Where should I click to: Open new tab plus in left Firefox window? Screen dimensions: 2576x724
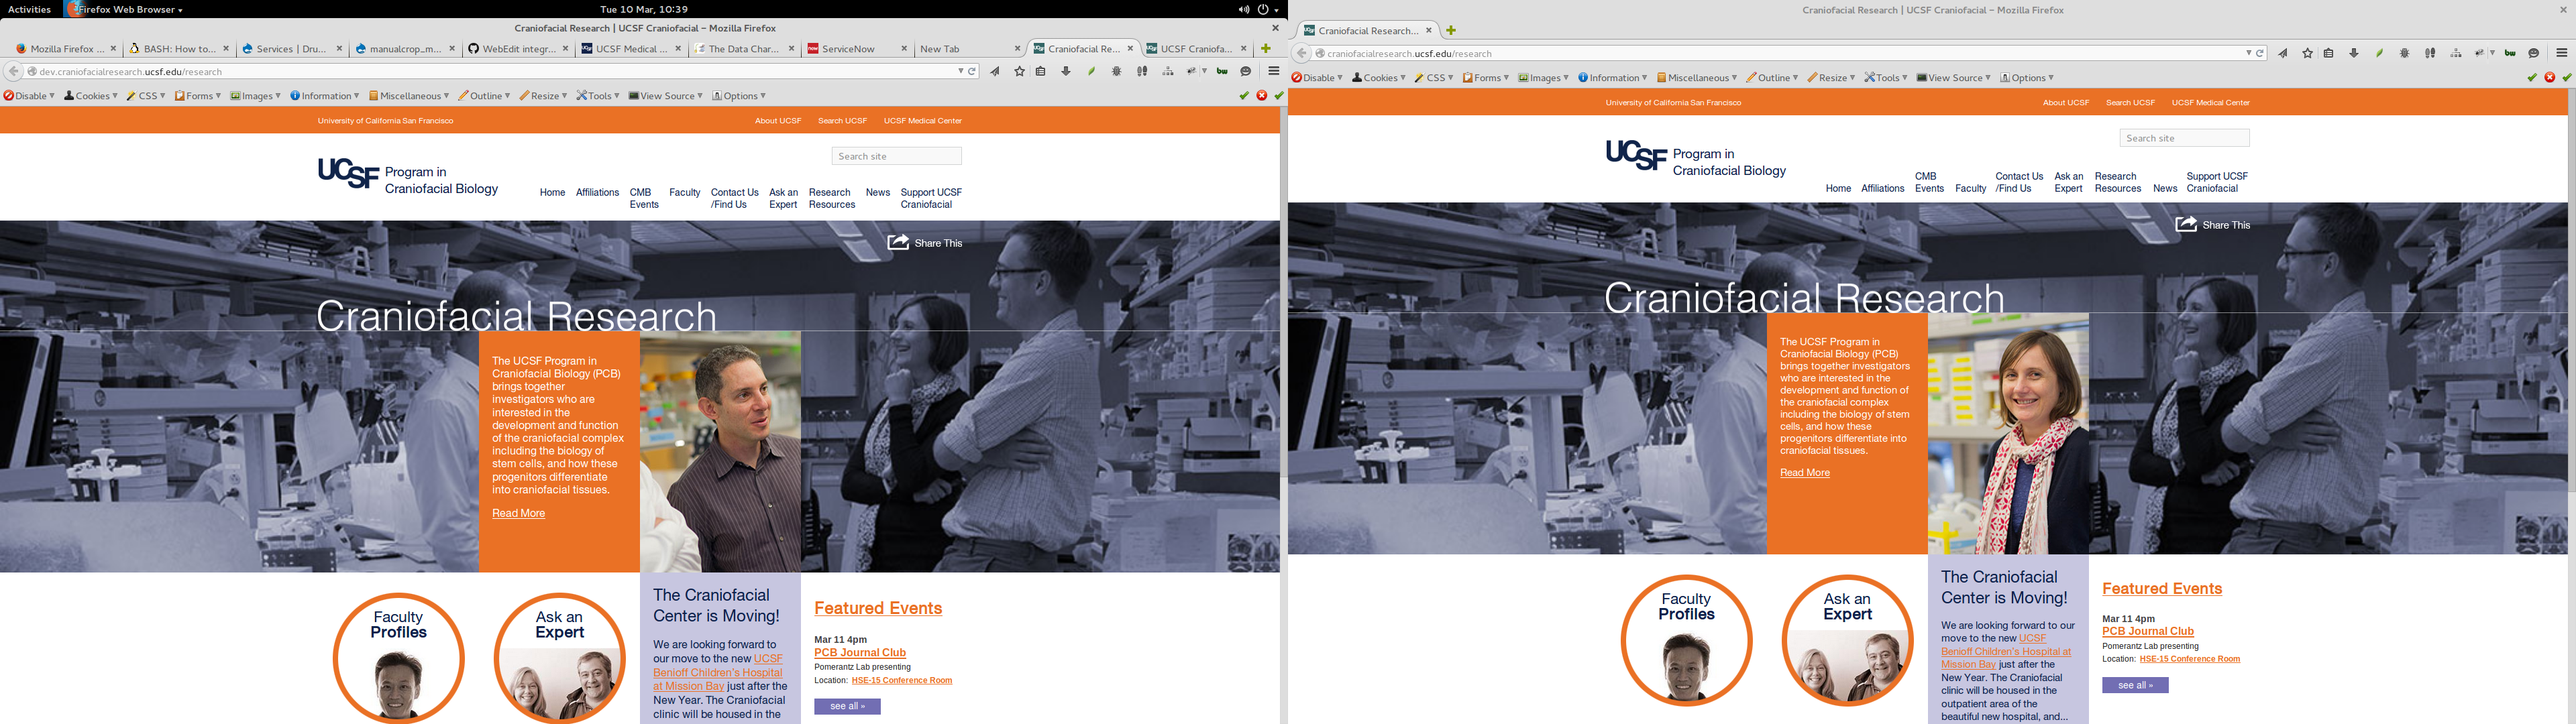[1266, 48]
